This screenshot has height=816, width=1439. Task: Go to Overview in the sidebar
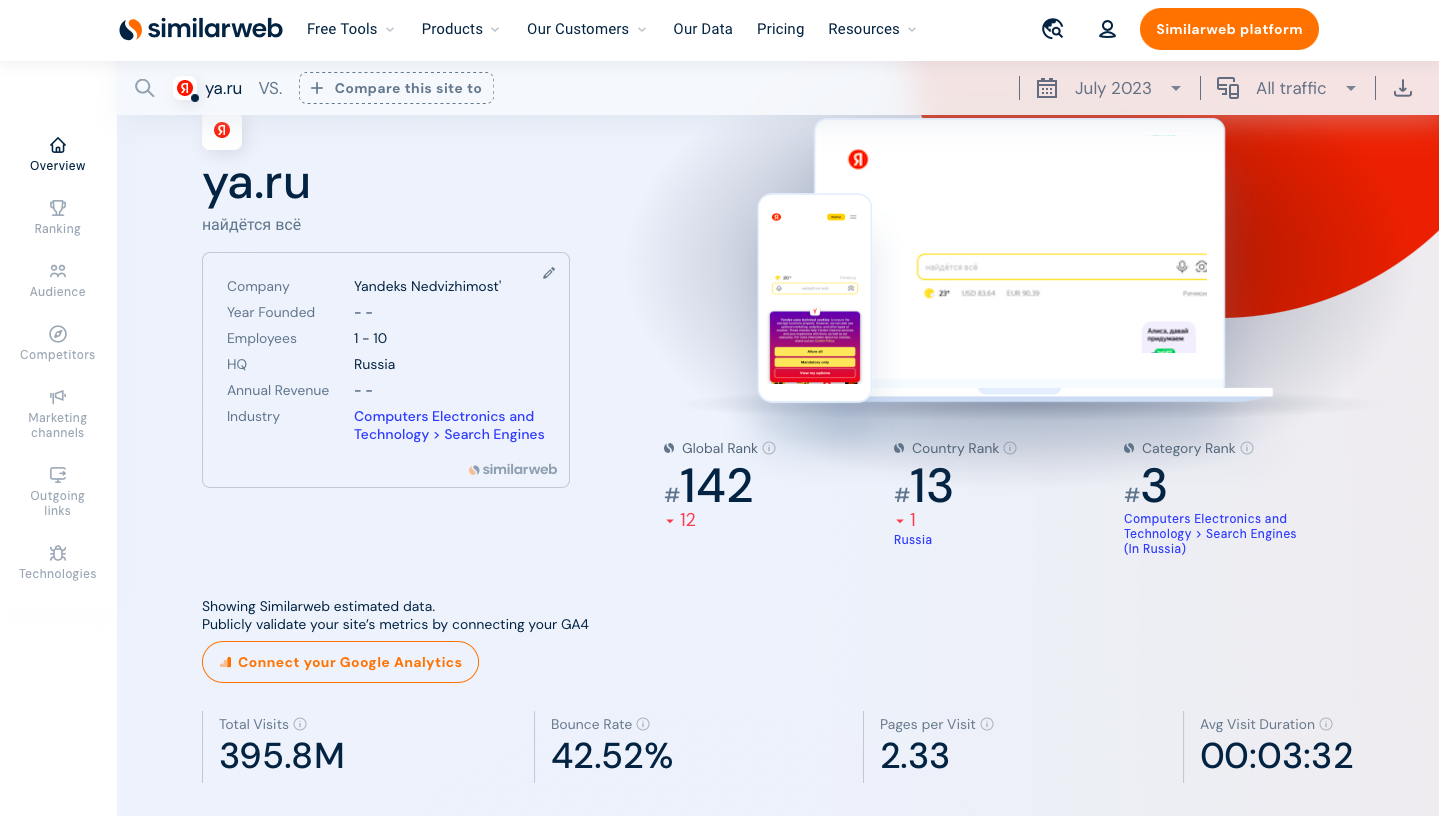coord(58,154)
